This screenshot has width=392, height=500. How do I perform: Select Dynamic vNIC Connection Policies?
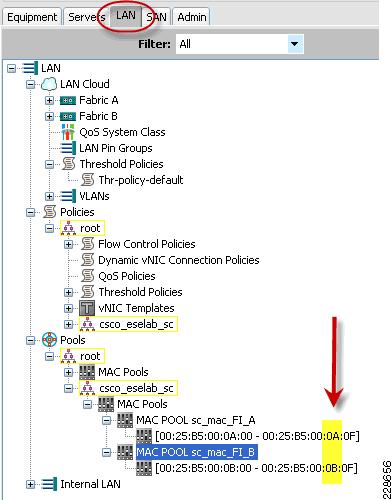[x=179, y=260]
